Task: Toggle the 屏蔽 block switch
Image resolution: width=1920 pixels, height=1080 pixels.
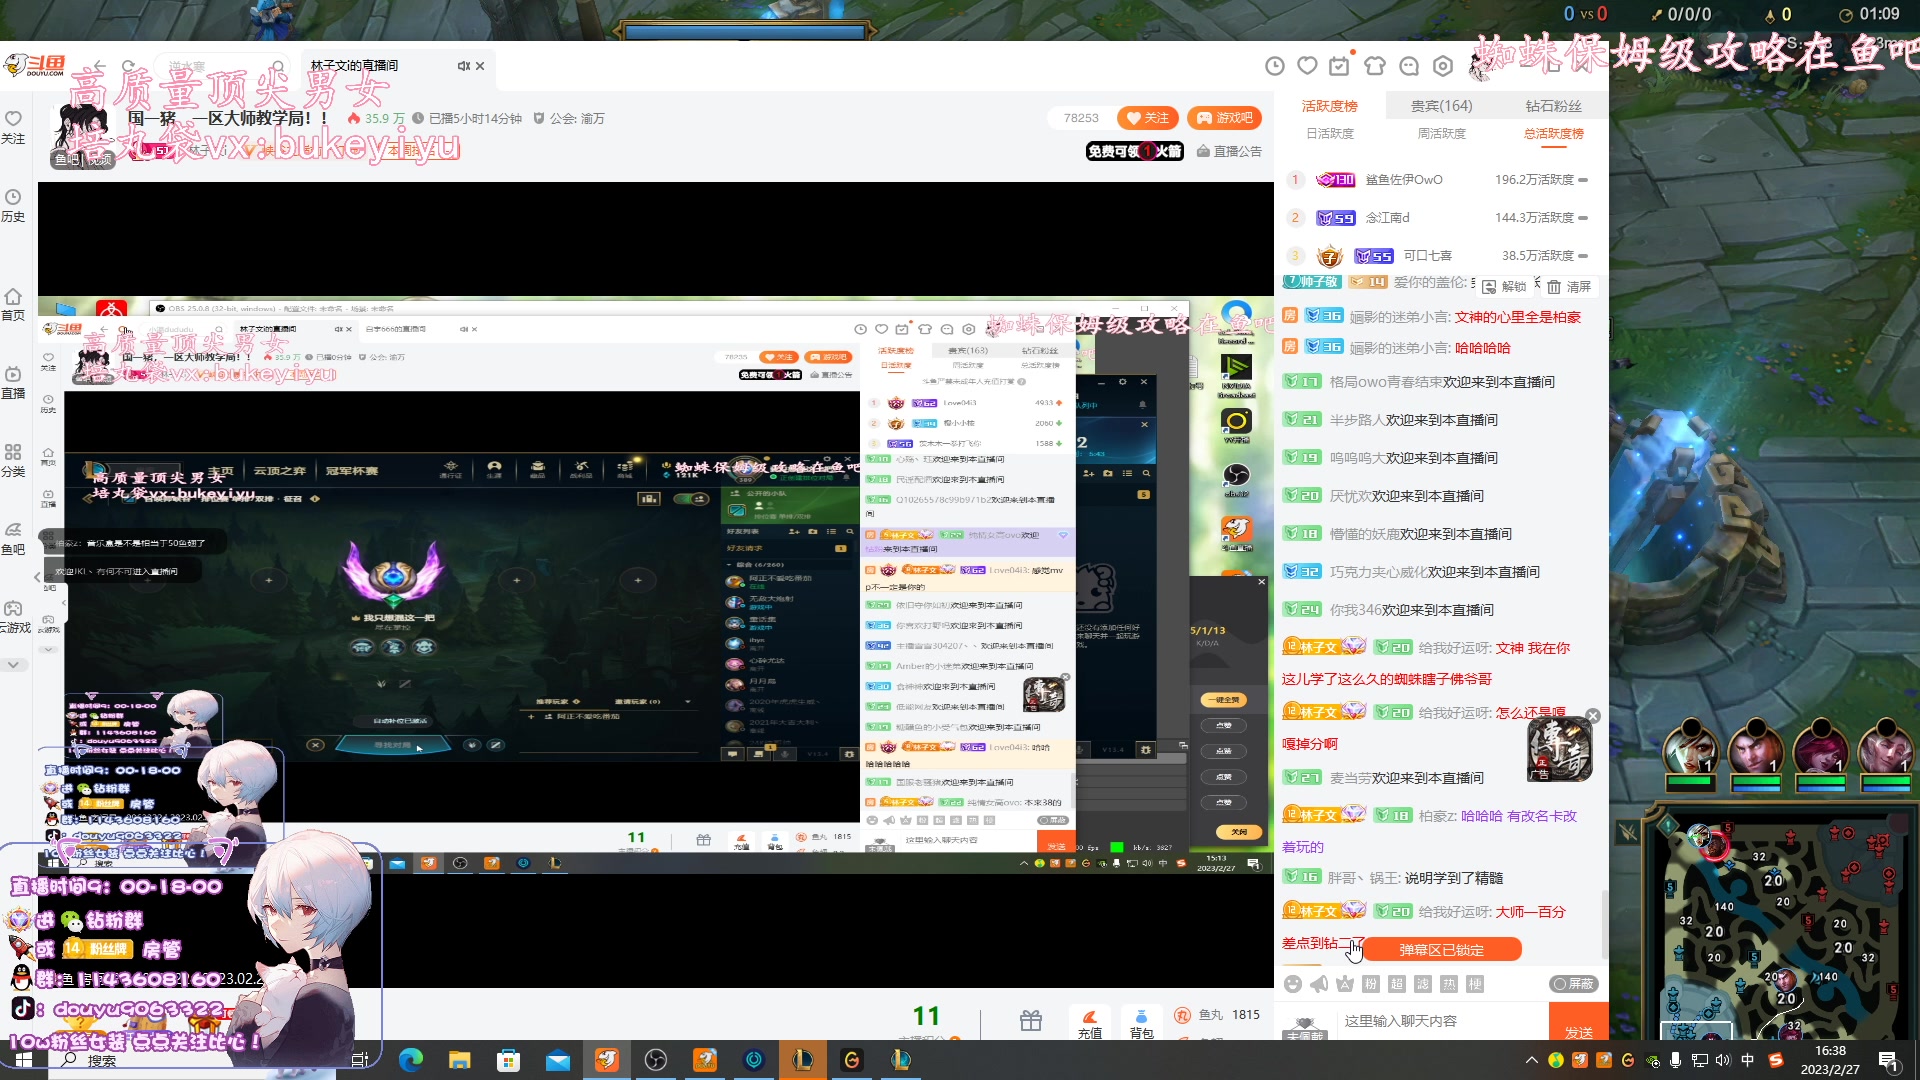Action: 1574,984
